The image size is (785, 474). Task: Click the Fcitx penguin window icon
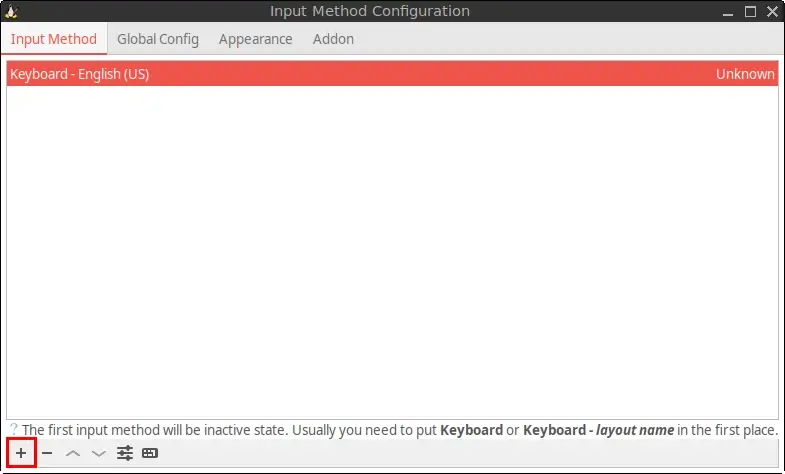pyautogui.click(x=11, y=11)
